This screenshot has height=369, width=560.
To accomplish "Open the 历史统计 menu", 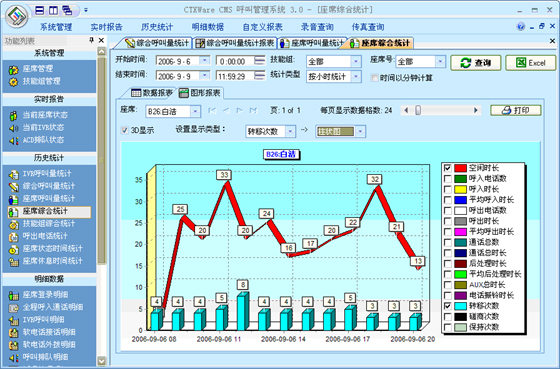I will tap(157, 27).
